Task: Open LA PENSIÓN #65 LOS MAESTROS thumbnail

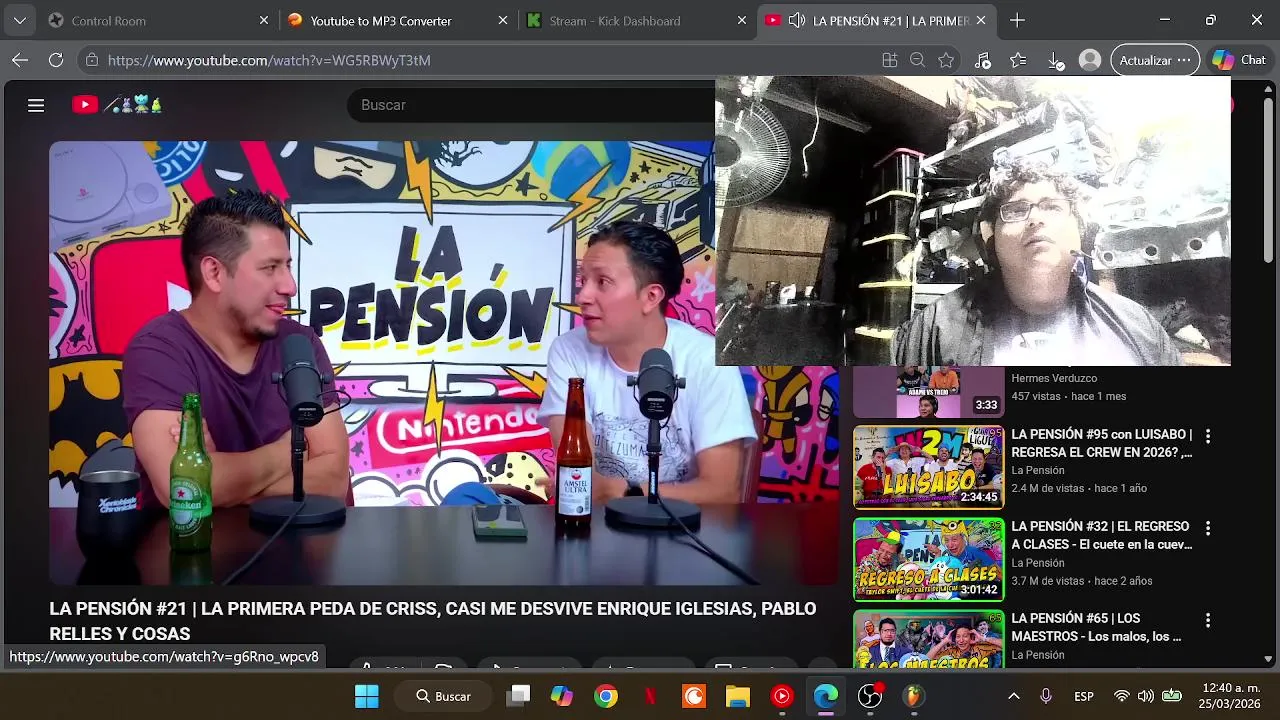Action: tap(928, 639)
